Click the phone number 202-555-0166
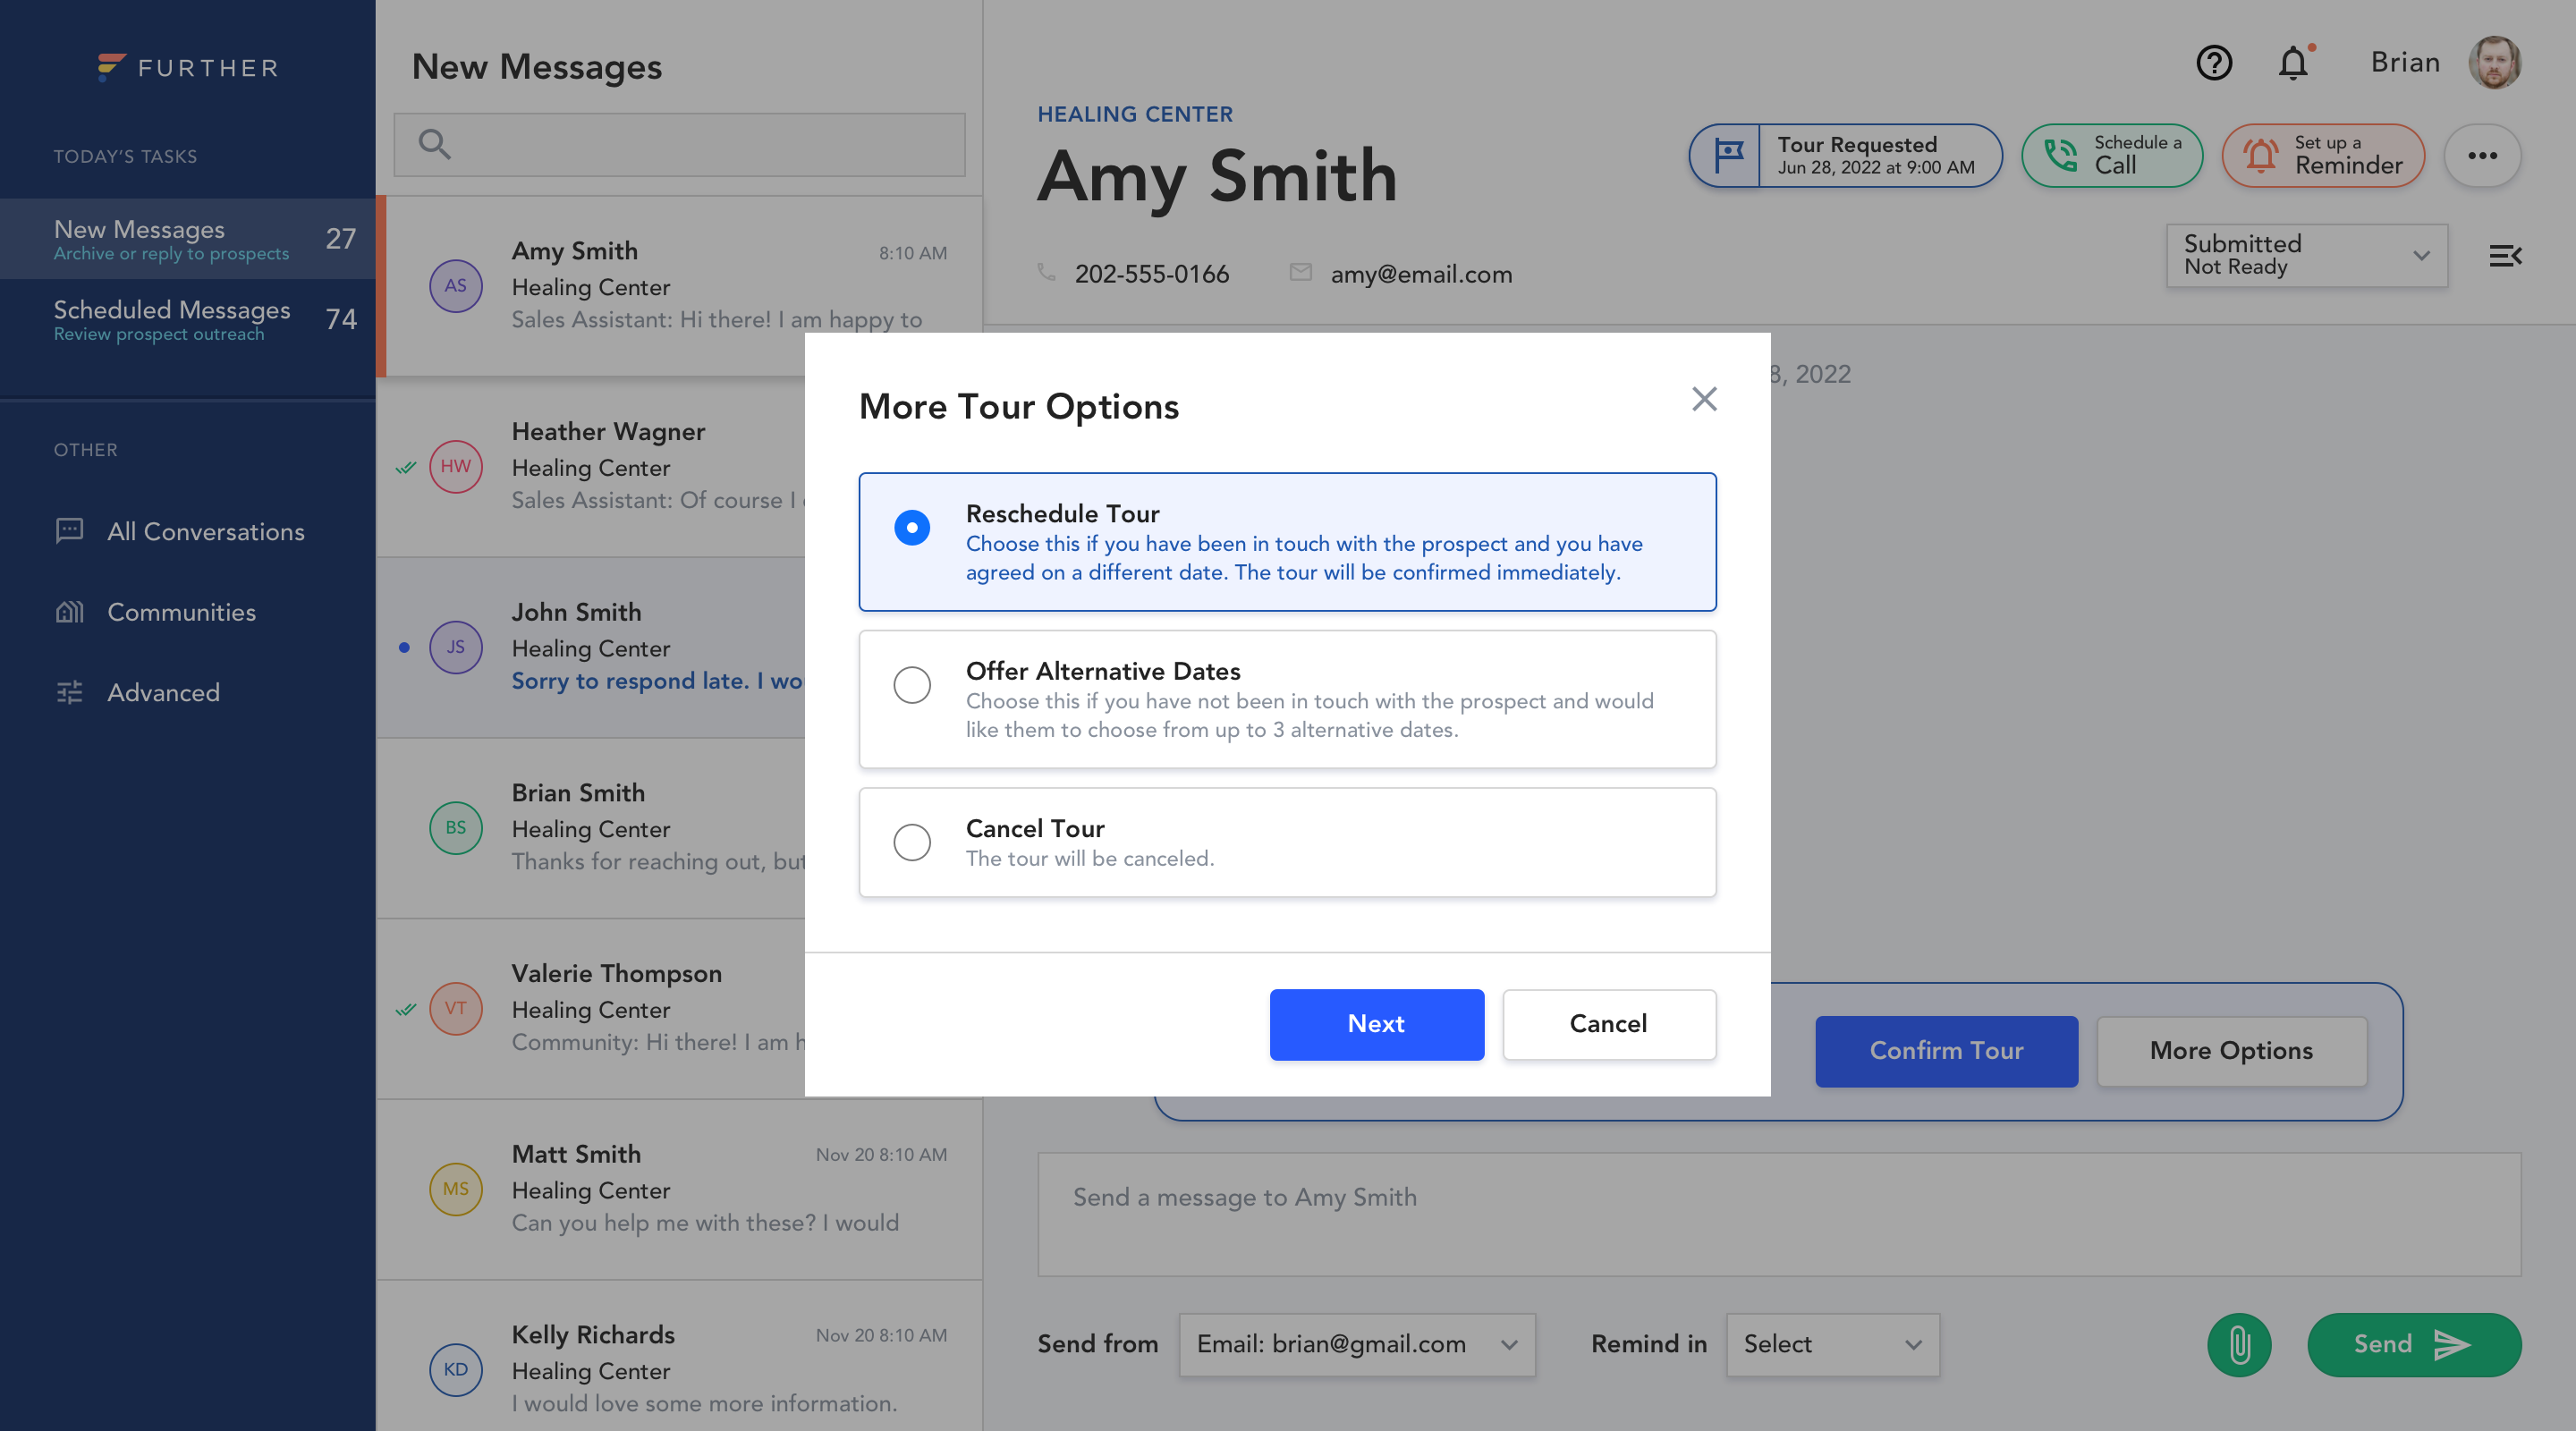 1151,274
